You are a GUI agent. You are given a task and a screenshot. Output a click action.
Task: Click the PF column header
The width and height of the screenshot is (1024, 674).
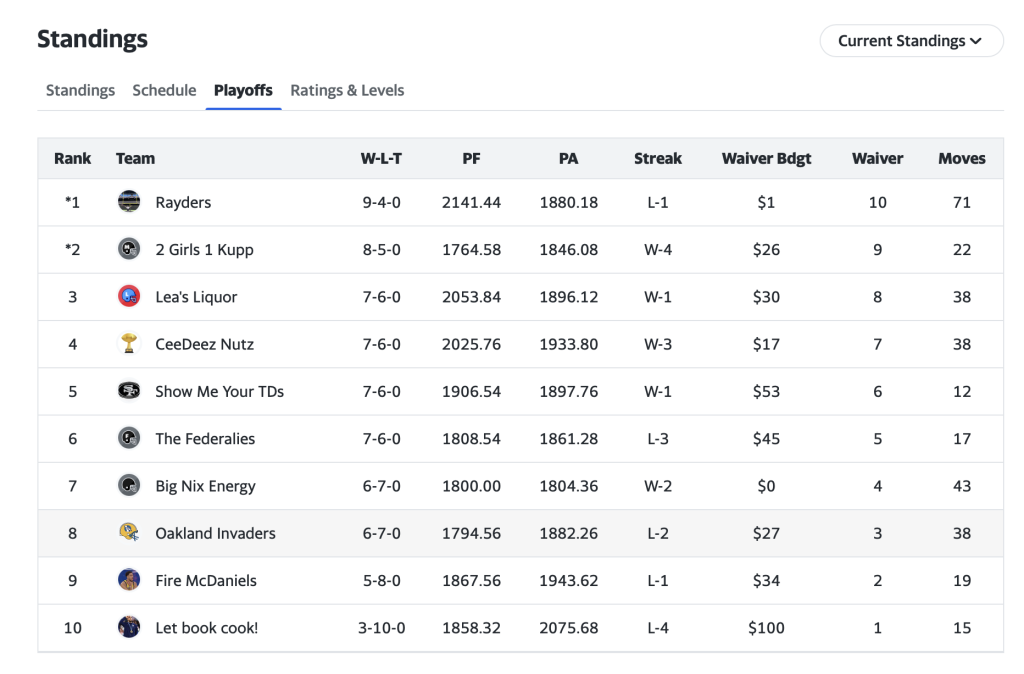click(471, 158)
